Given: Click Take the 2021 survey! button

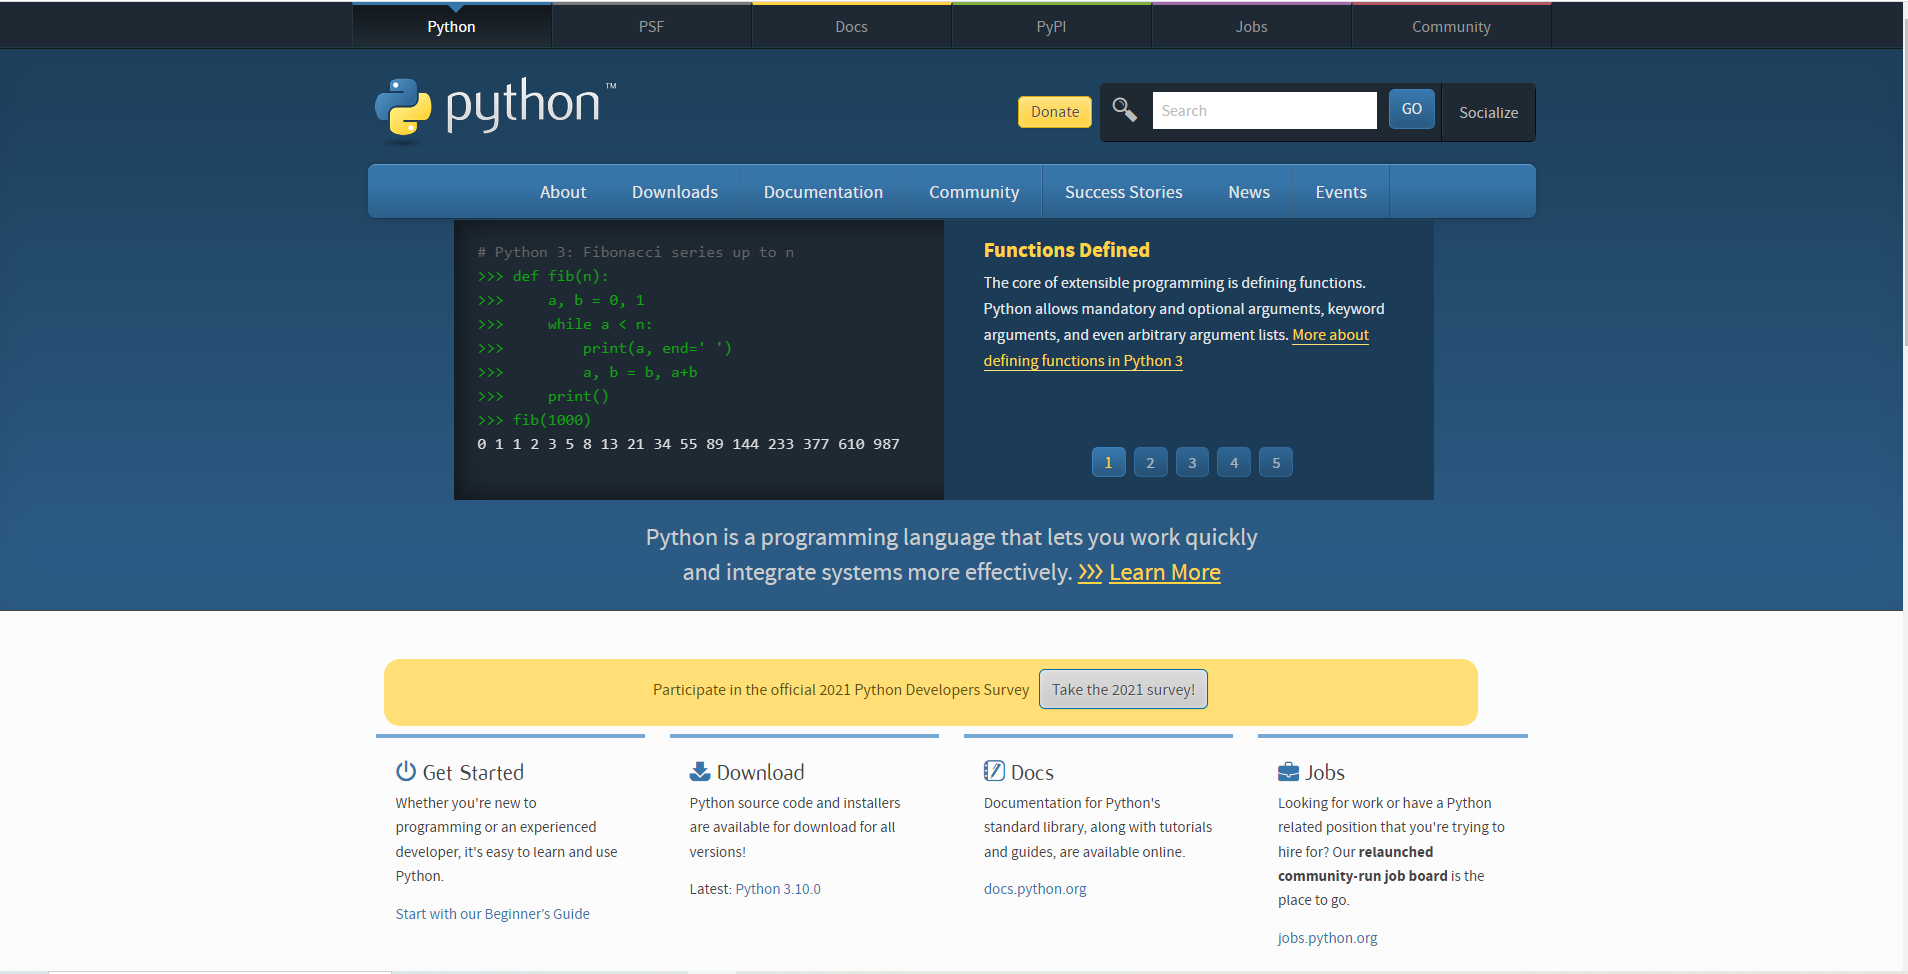Looking at the screenshot, I should tap(1123, 689).
